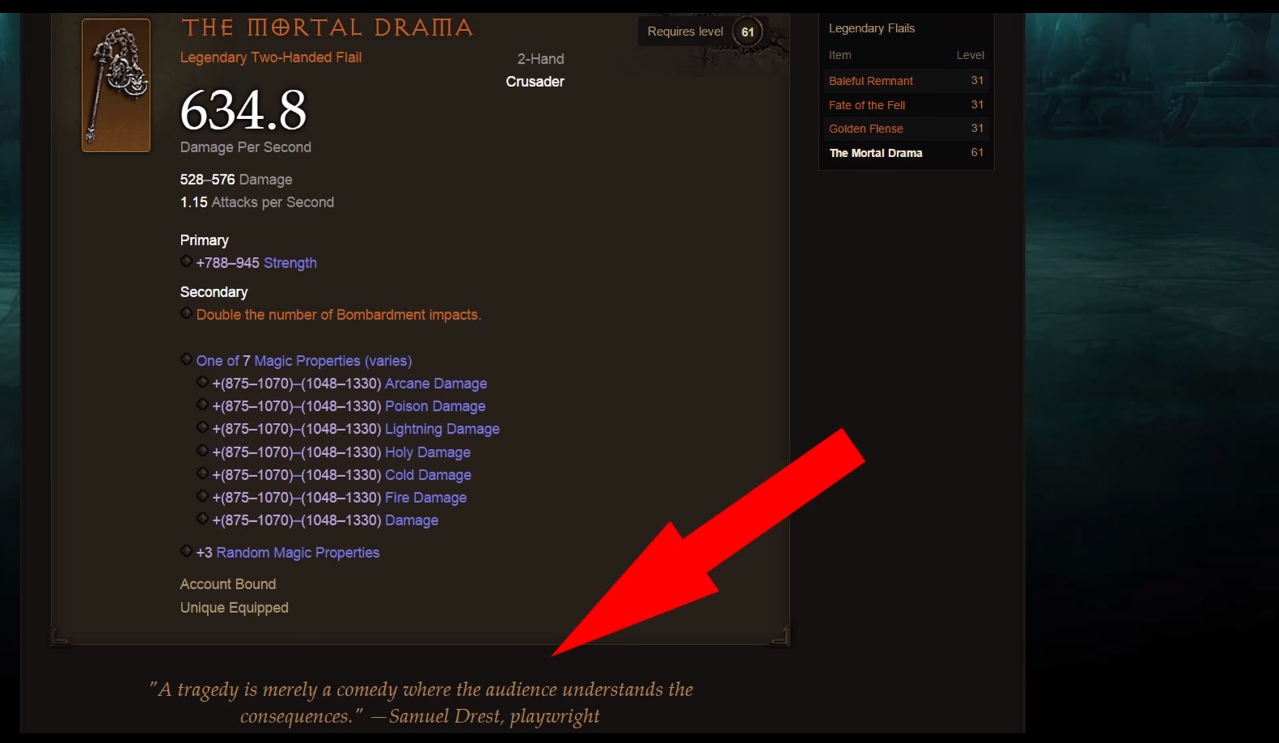
Task: Click Random Magic Properties link
Action: [298, 553]
